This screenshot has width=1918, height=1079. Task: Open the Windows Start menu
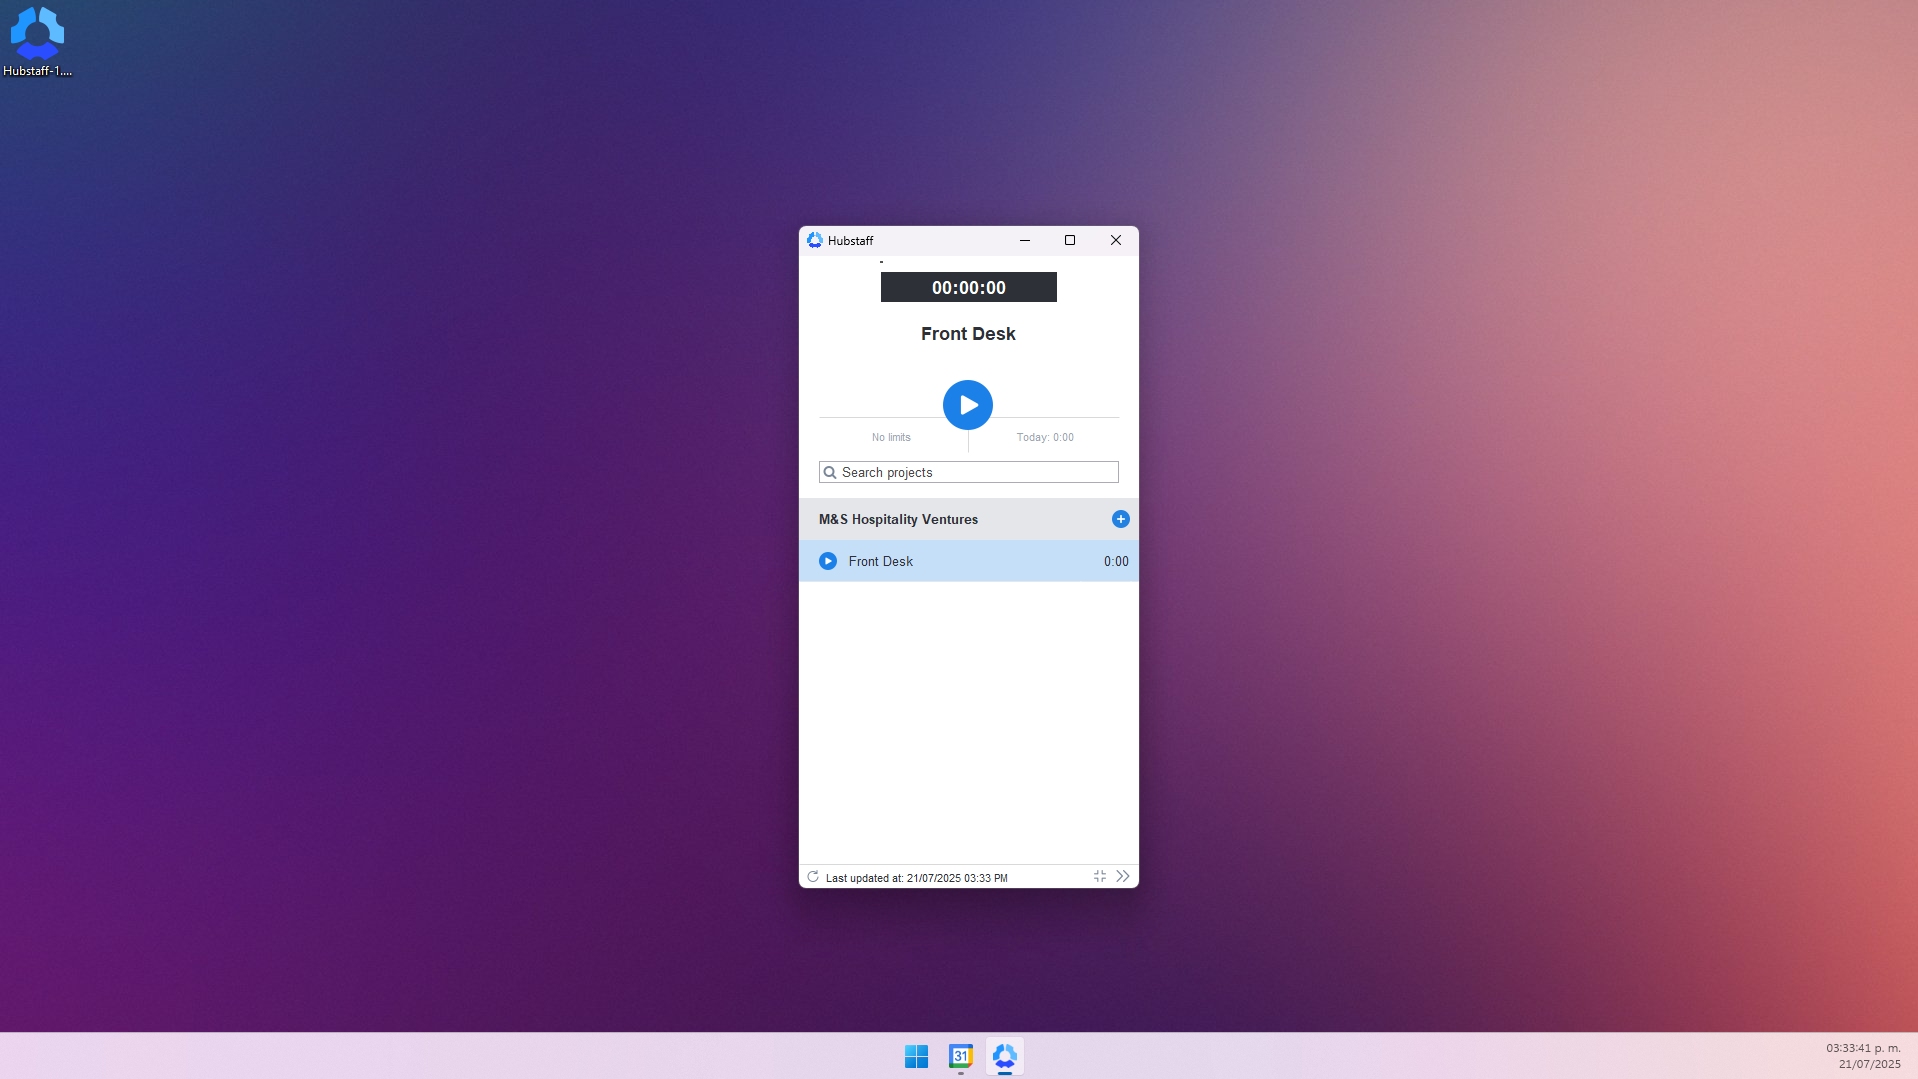[916, 1056]
